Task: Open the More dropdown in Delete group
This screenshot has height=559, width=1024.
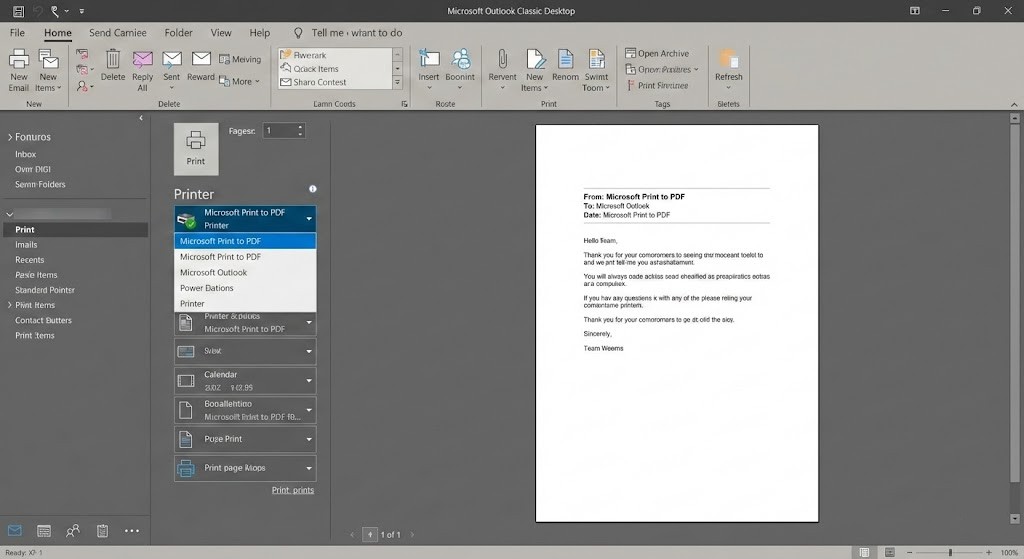Action: pos(240,82)
